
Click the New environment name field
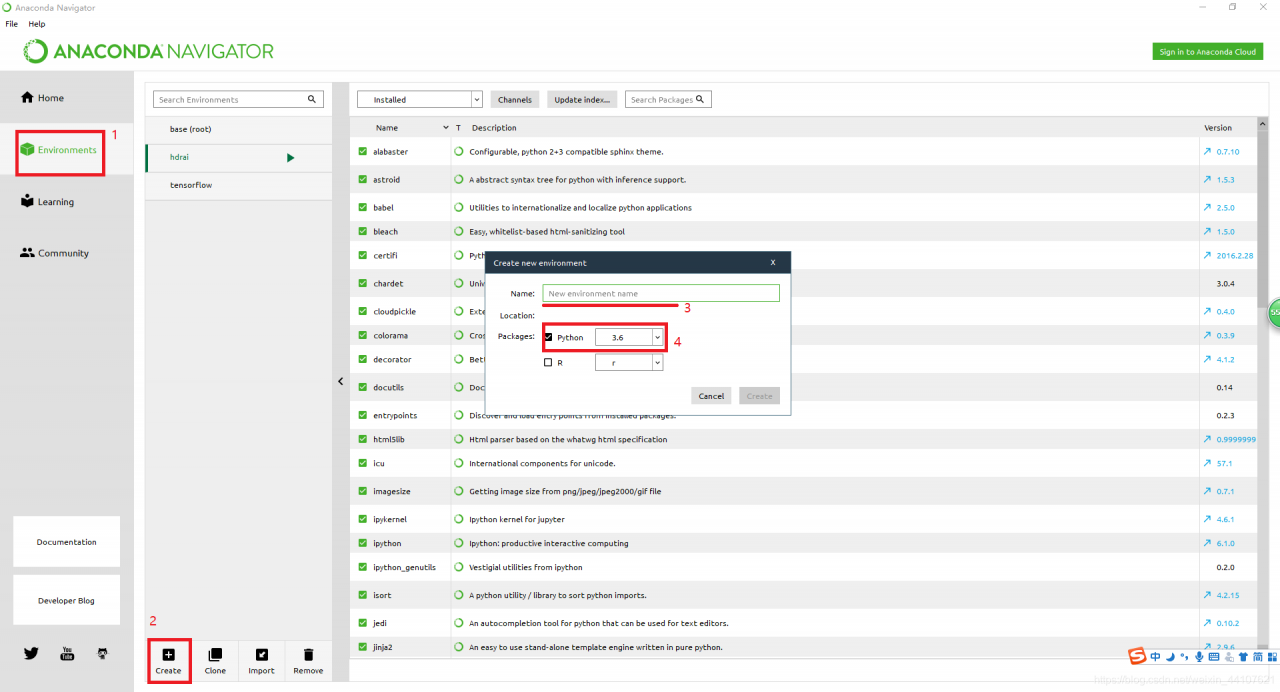coord(661,293)
